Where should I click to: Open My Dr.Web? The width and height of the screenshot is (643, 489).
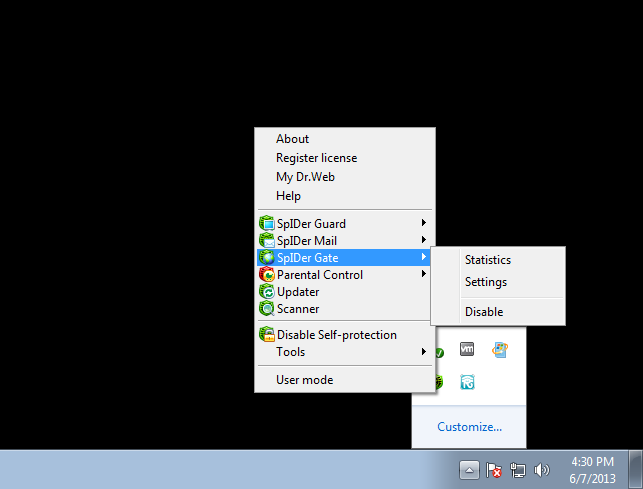click(x=306, y=177)
